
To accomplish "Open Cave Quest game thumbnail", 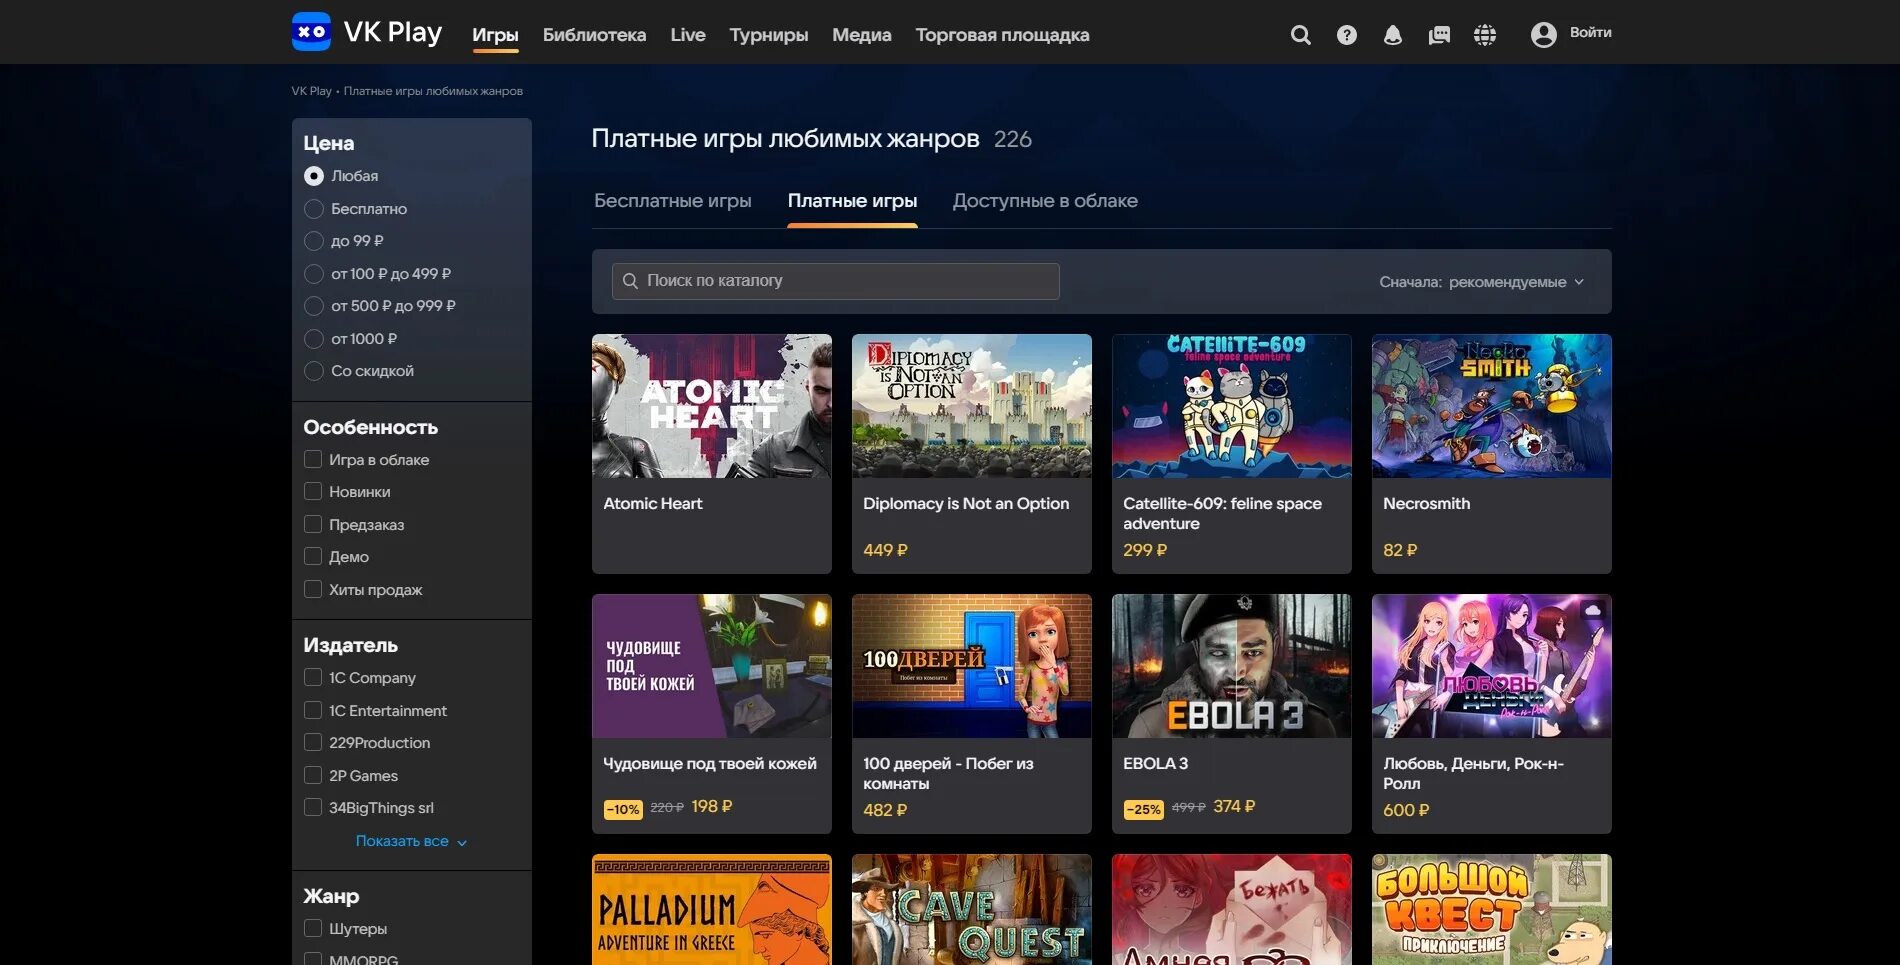I will click(972, 909).
